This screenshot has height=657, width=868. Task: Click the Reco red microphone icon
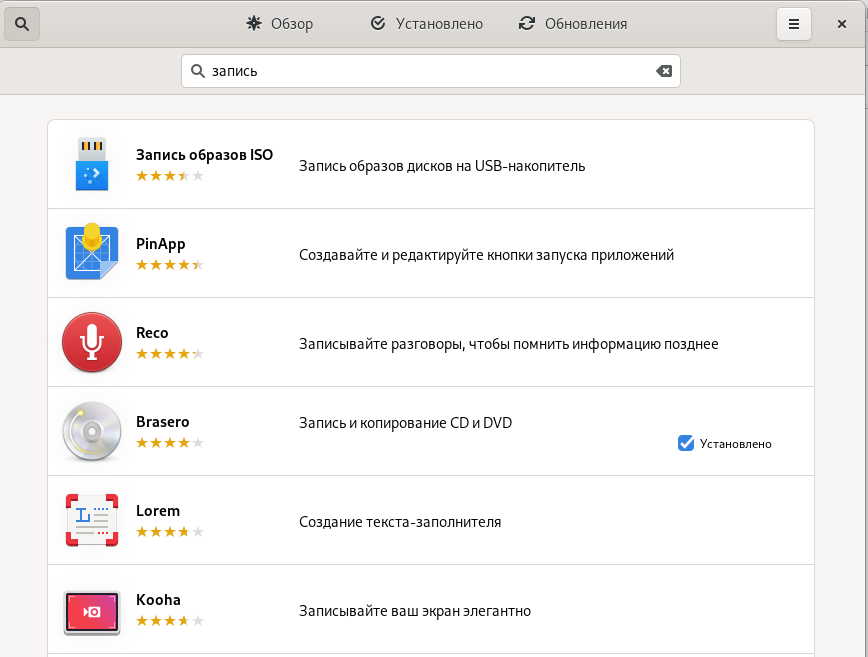[92, 342]
